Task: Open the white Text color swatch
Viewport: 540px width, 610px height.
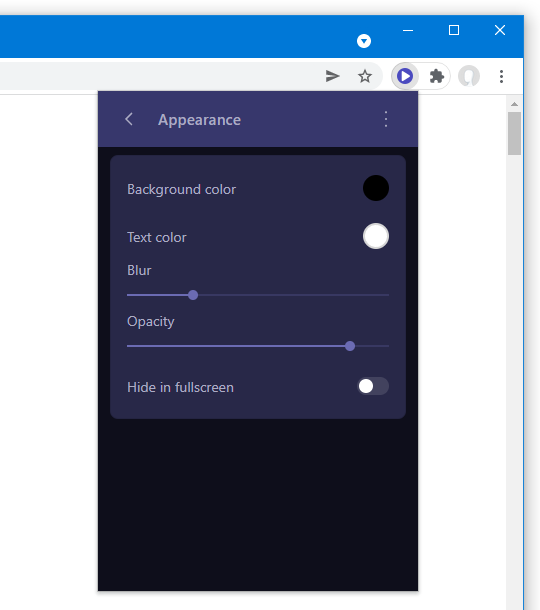Action: [375, 236]
